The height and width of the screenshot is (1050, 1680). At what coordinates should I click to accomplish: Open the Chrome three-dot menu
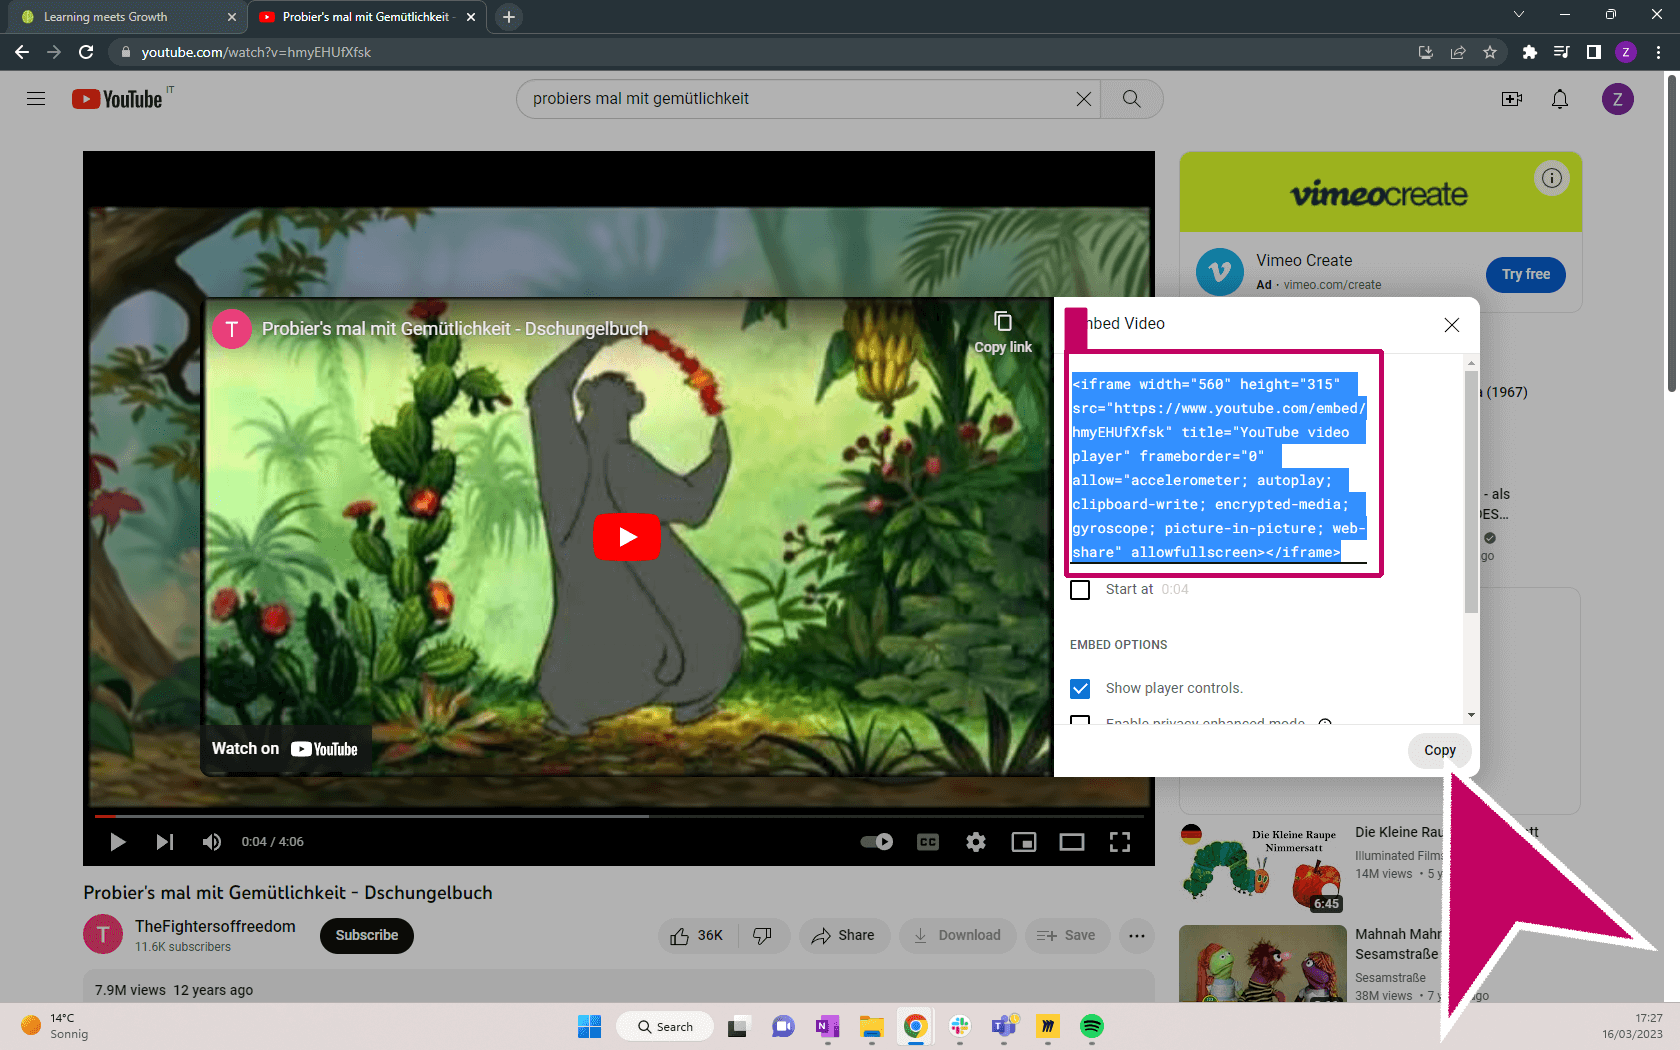point(1659,52)
